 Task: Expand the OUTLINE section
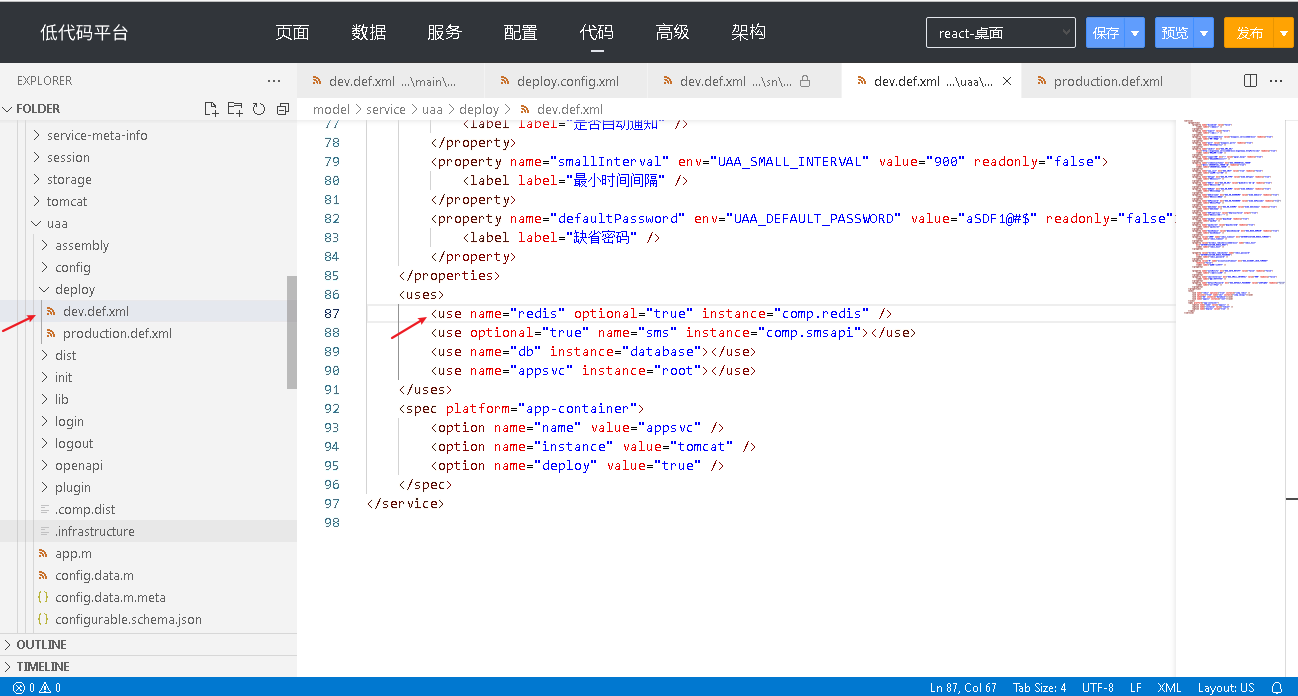(x=41, y=645)
